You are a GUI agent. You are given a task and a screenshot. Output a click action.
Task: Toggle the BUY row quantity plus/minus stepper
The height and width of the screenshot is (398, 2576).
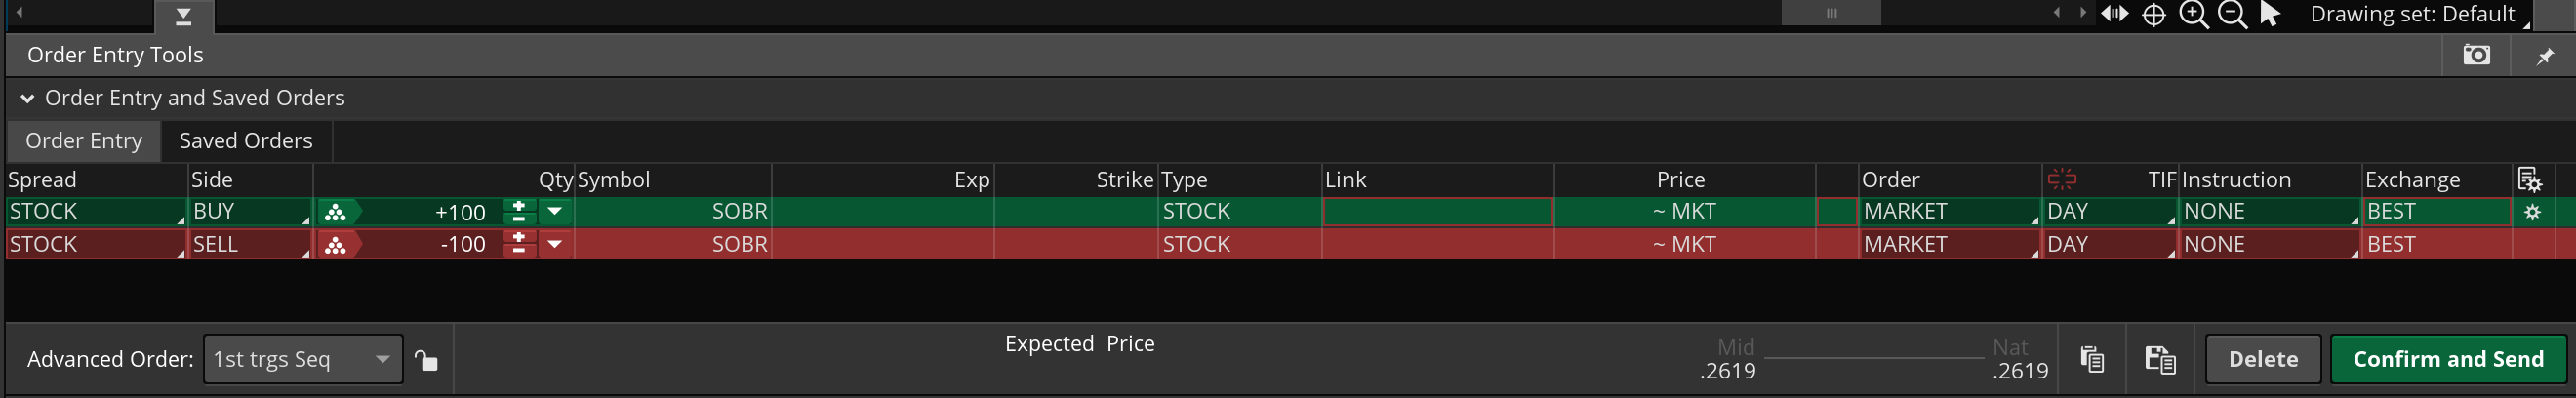point(518,211)
